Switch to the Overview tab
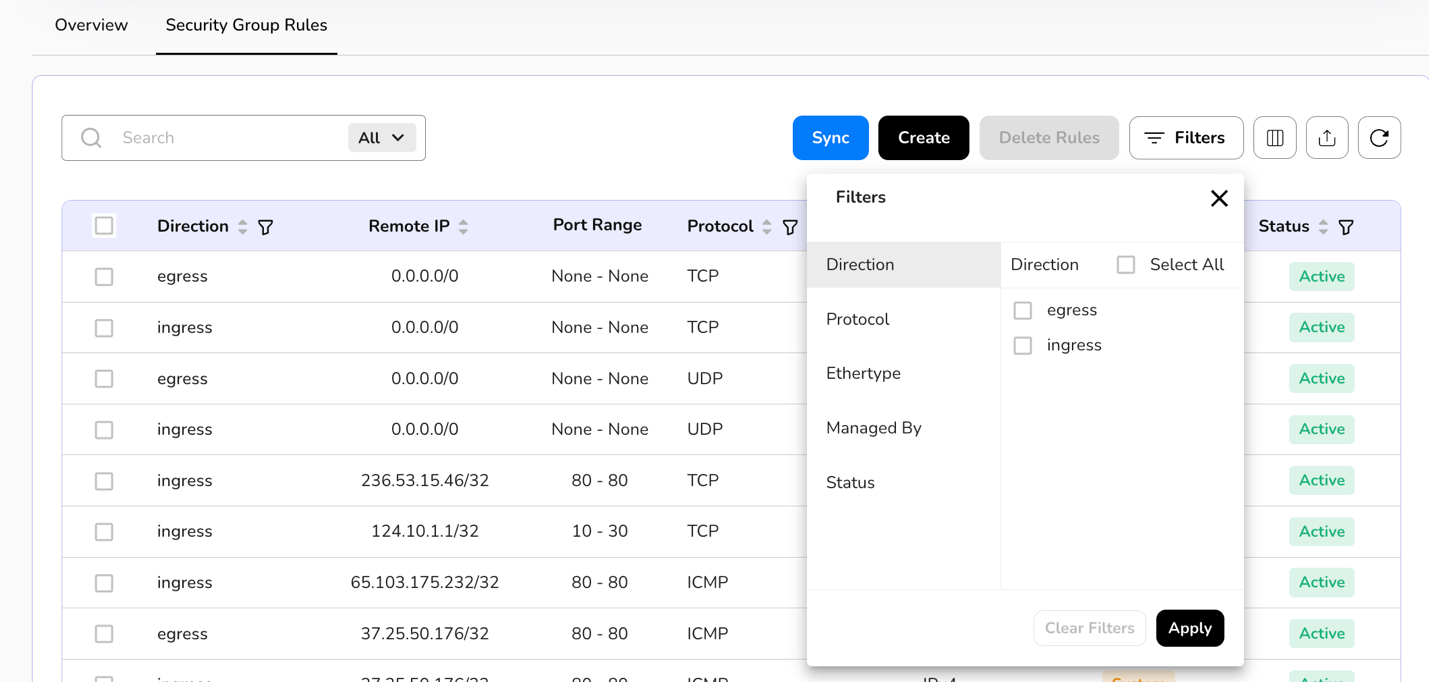Image resolution: width=1429 pixels, height=682 pixels. click(x=91, y=25)
